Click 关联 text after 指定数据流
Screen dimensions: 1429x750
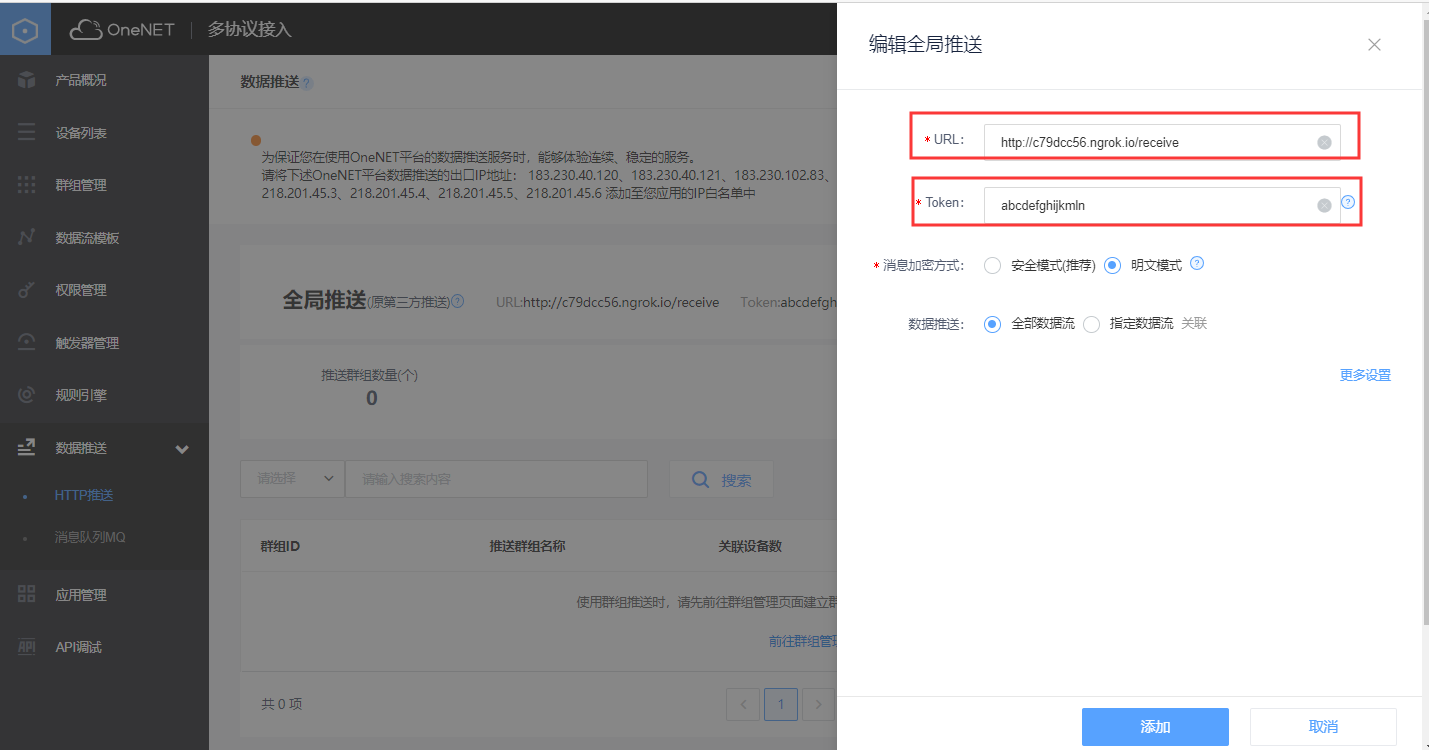[1194, 324]
